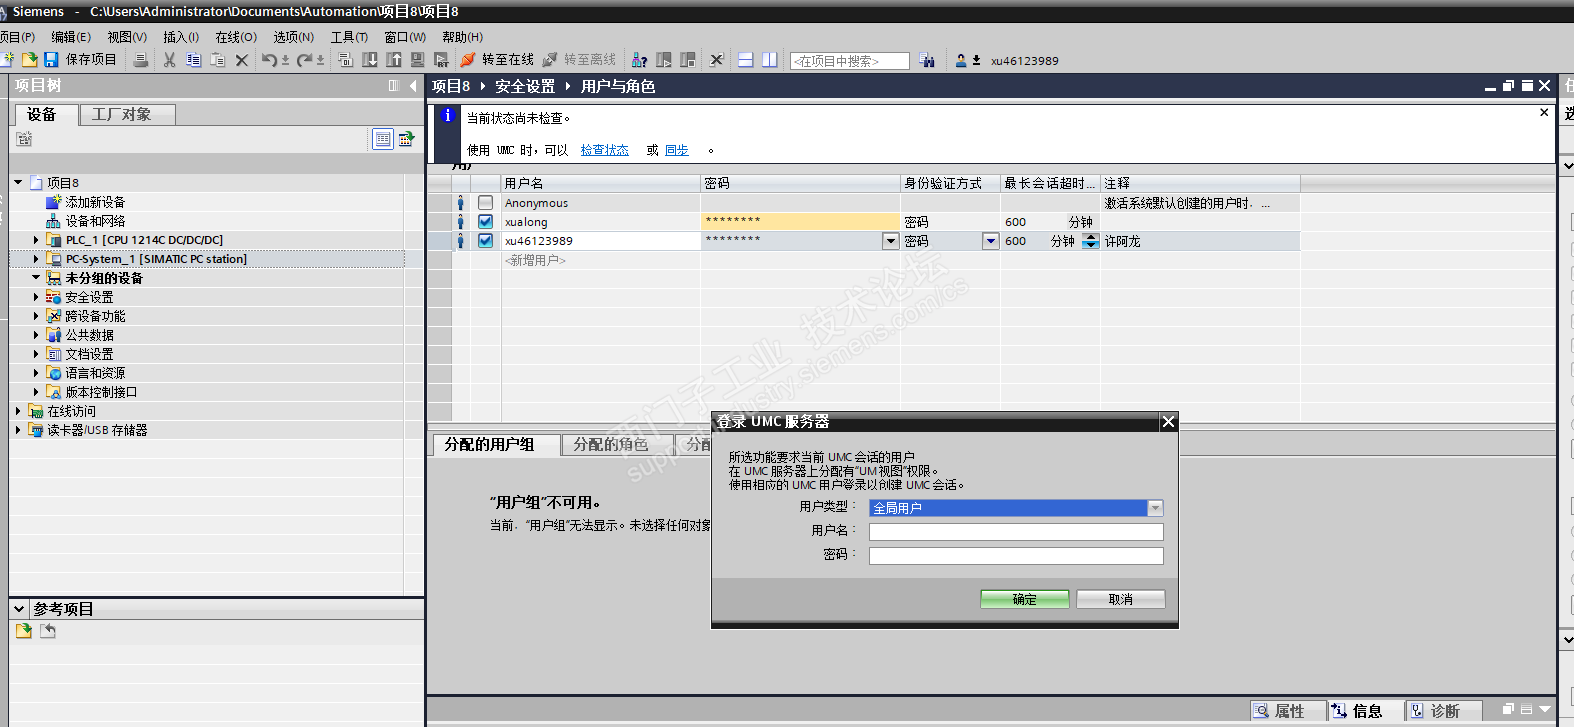Click the 用户名 field in login dialog

1016,532
